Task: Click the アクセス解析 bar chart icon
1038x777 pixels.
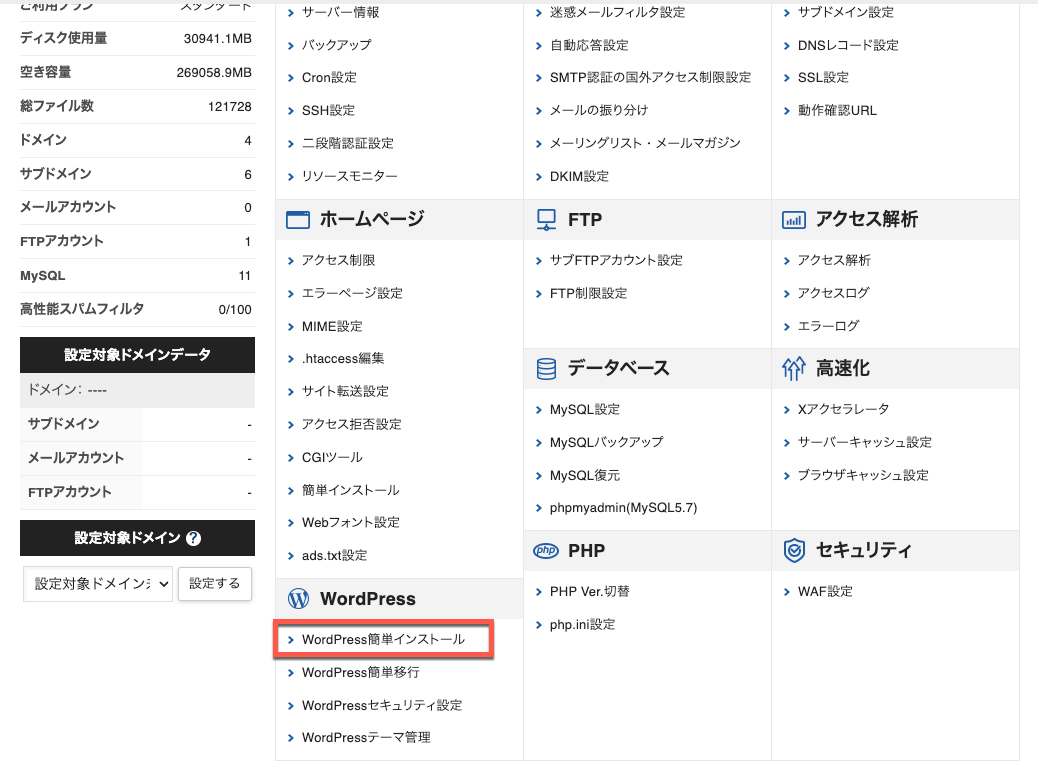Action: coord(794,220)
